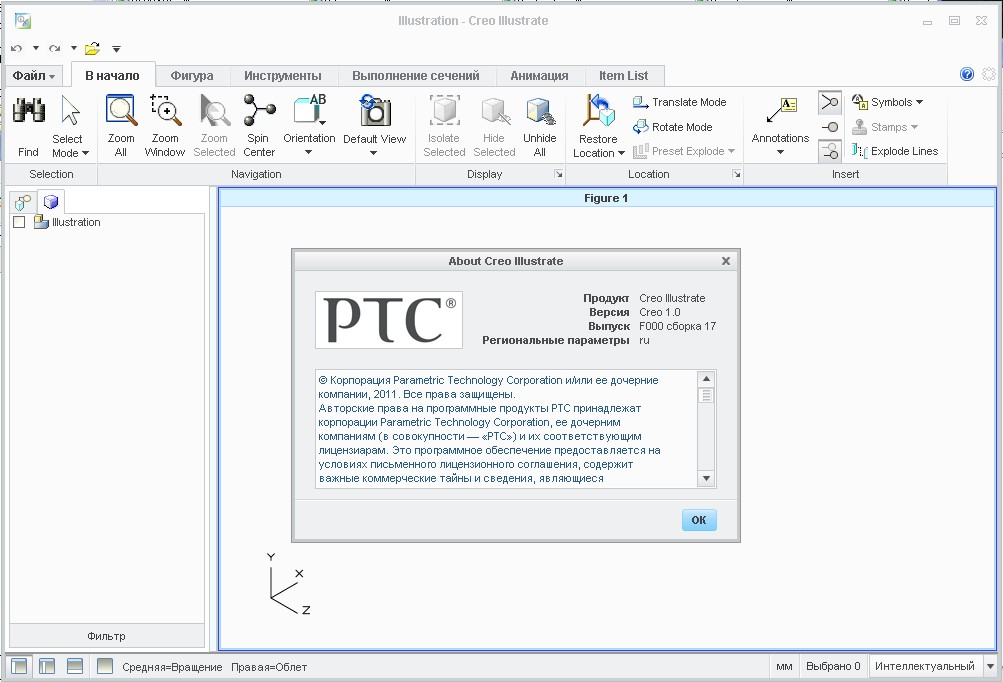Click the open folder icon in quick access toolbar
The width and height of the screenshot is (1003, 682).
[x=92, y=49]
